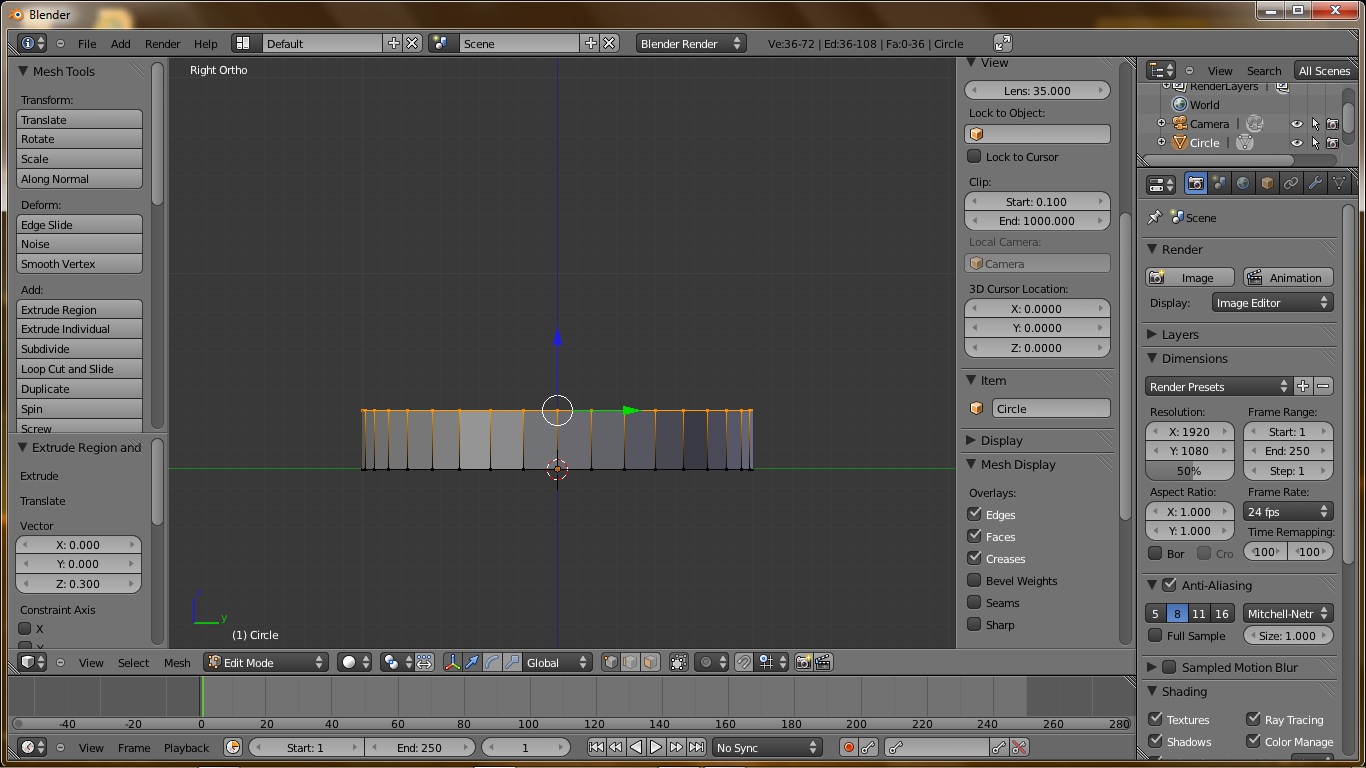The image size is (1366, 768).
Task: Delete the Default screen layout with X
Action: pyautogui.click(x=412, y=43)
